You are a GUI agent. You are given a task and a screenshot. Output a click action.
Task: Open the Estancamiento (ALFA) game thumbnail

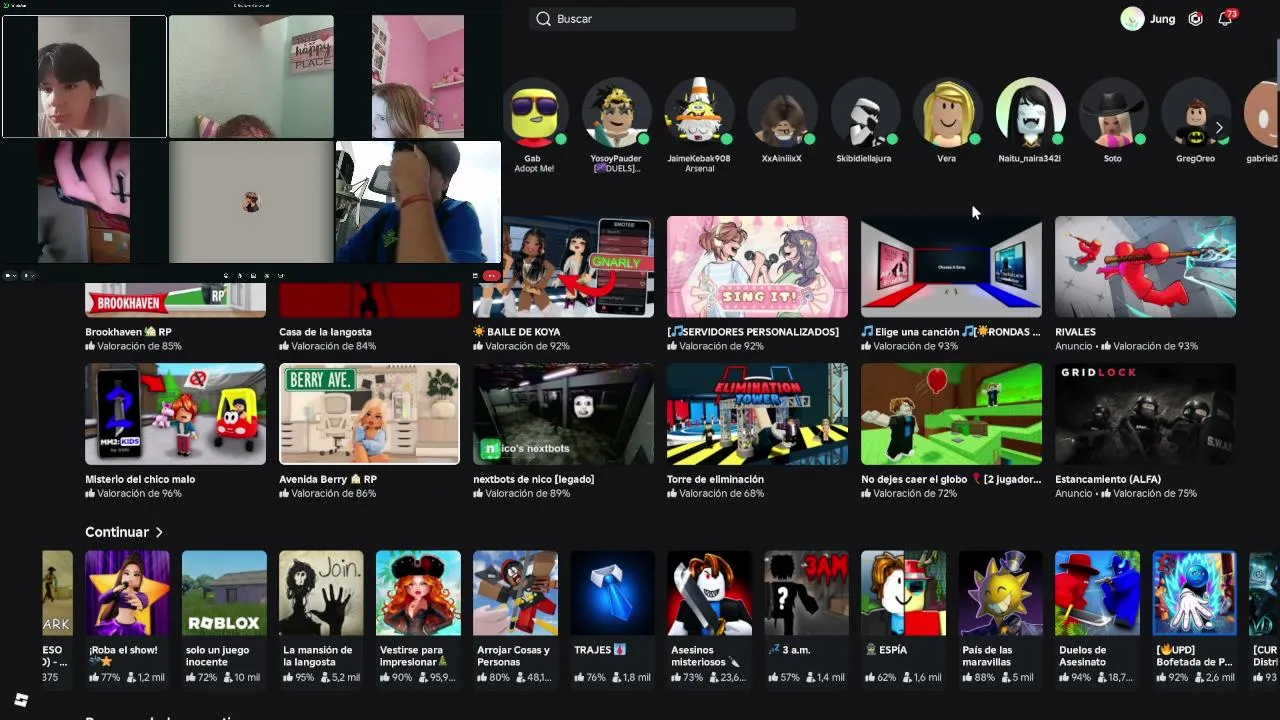click(x=1145, y=414)
